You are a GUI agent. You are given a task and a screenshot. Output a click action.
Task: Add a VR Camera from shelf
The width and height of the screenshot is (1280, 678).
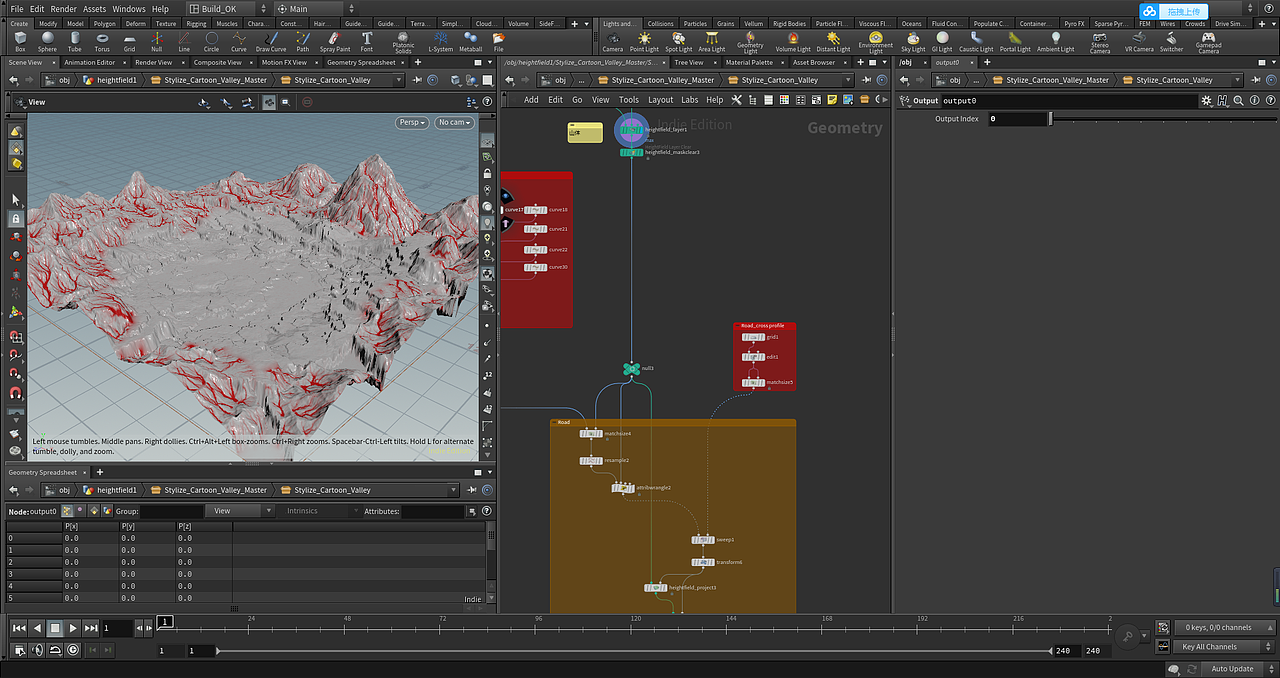[x=1139, y=41]
